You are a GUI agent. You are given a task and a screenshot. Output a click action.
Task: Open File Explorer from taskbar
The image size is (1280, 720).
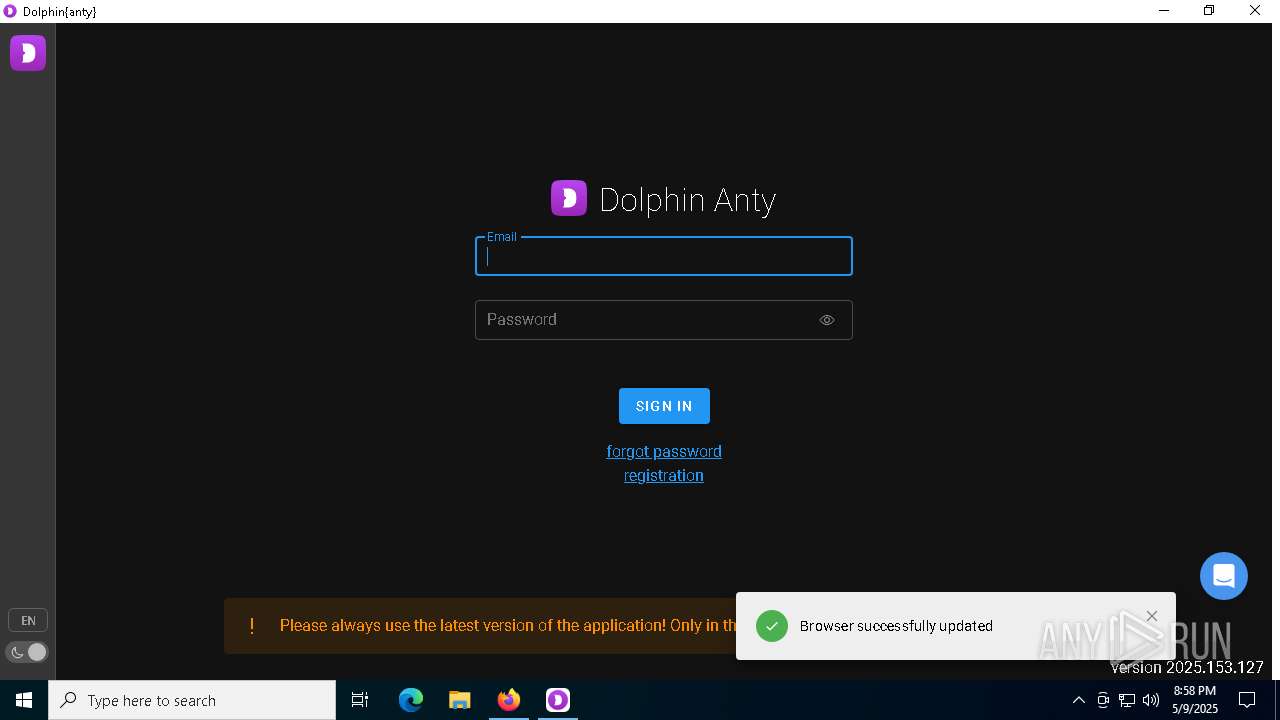460,700
